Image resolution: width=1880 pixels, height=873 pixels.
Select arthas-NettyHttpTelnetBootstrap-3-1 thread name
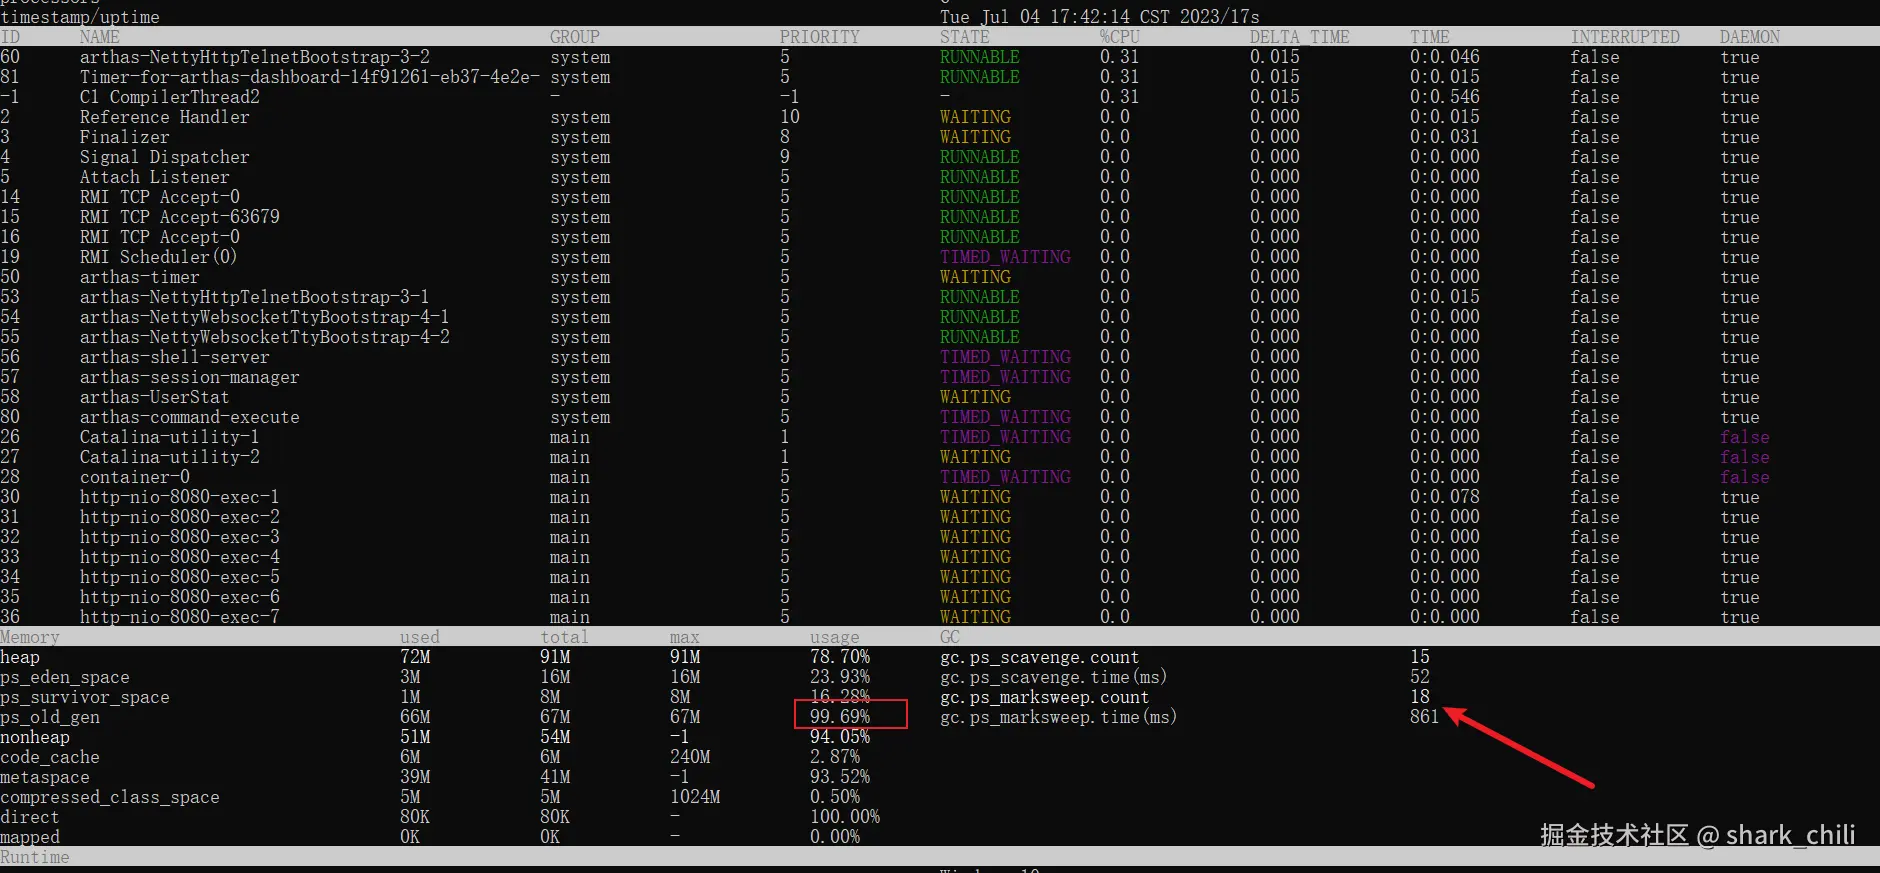[x=255, y=297]
